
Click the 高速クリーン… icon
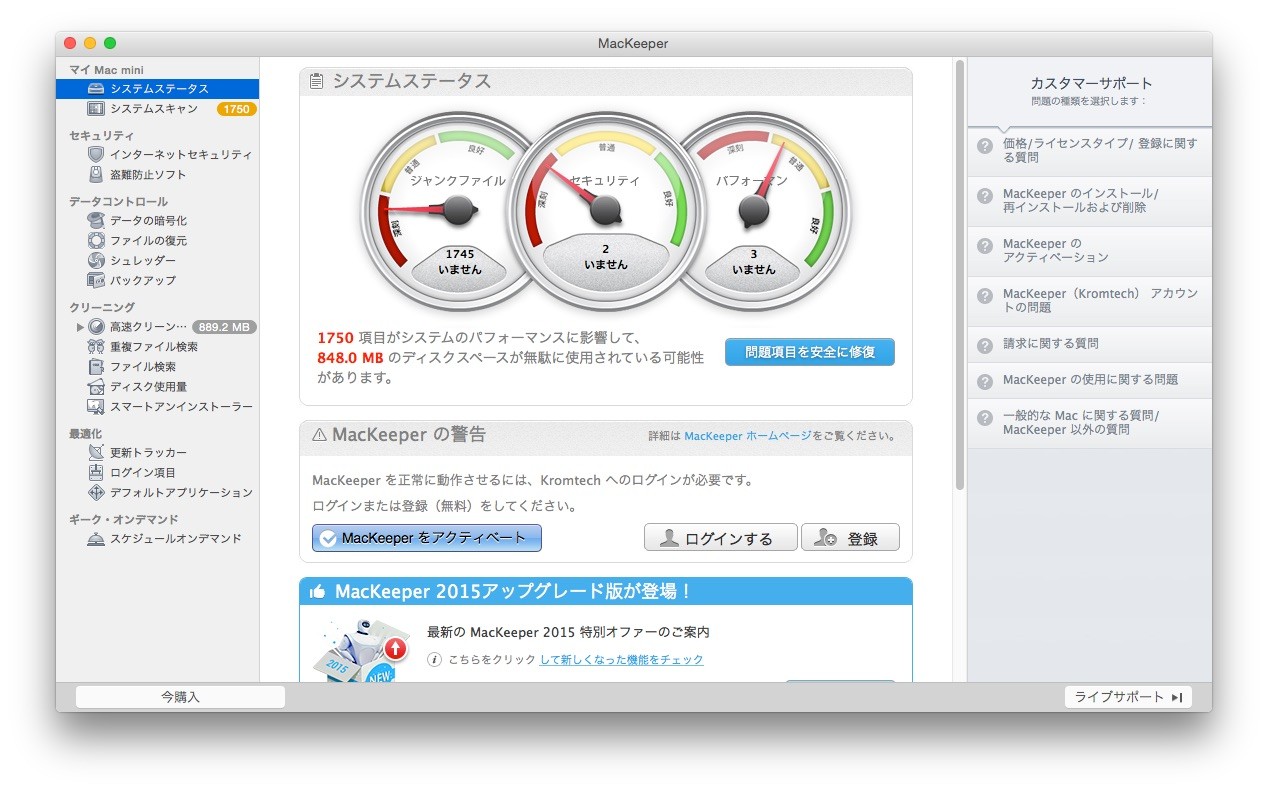tap(96, 327)
